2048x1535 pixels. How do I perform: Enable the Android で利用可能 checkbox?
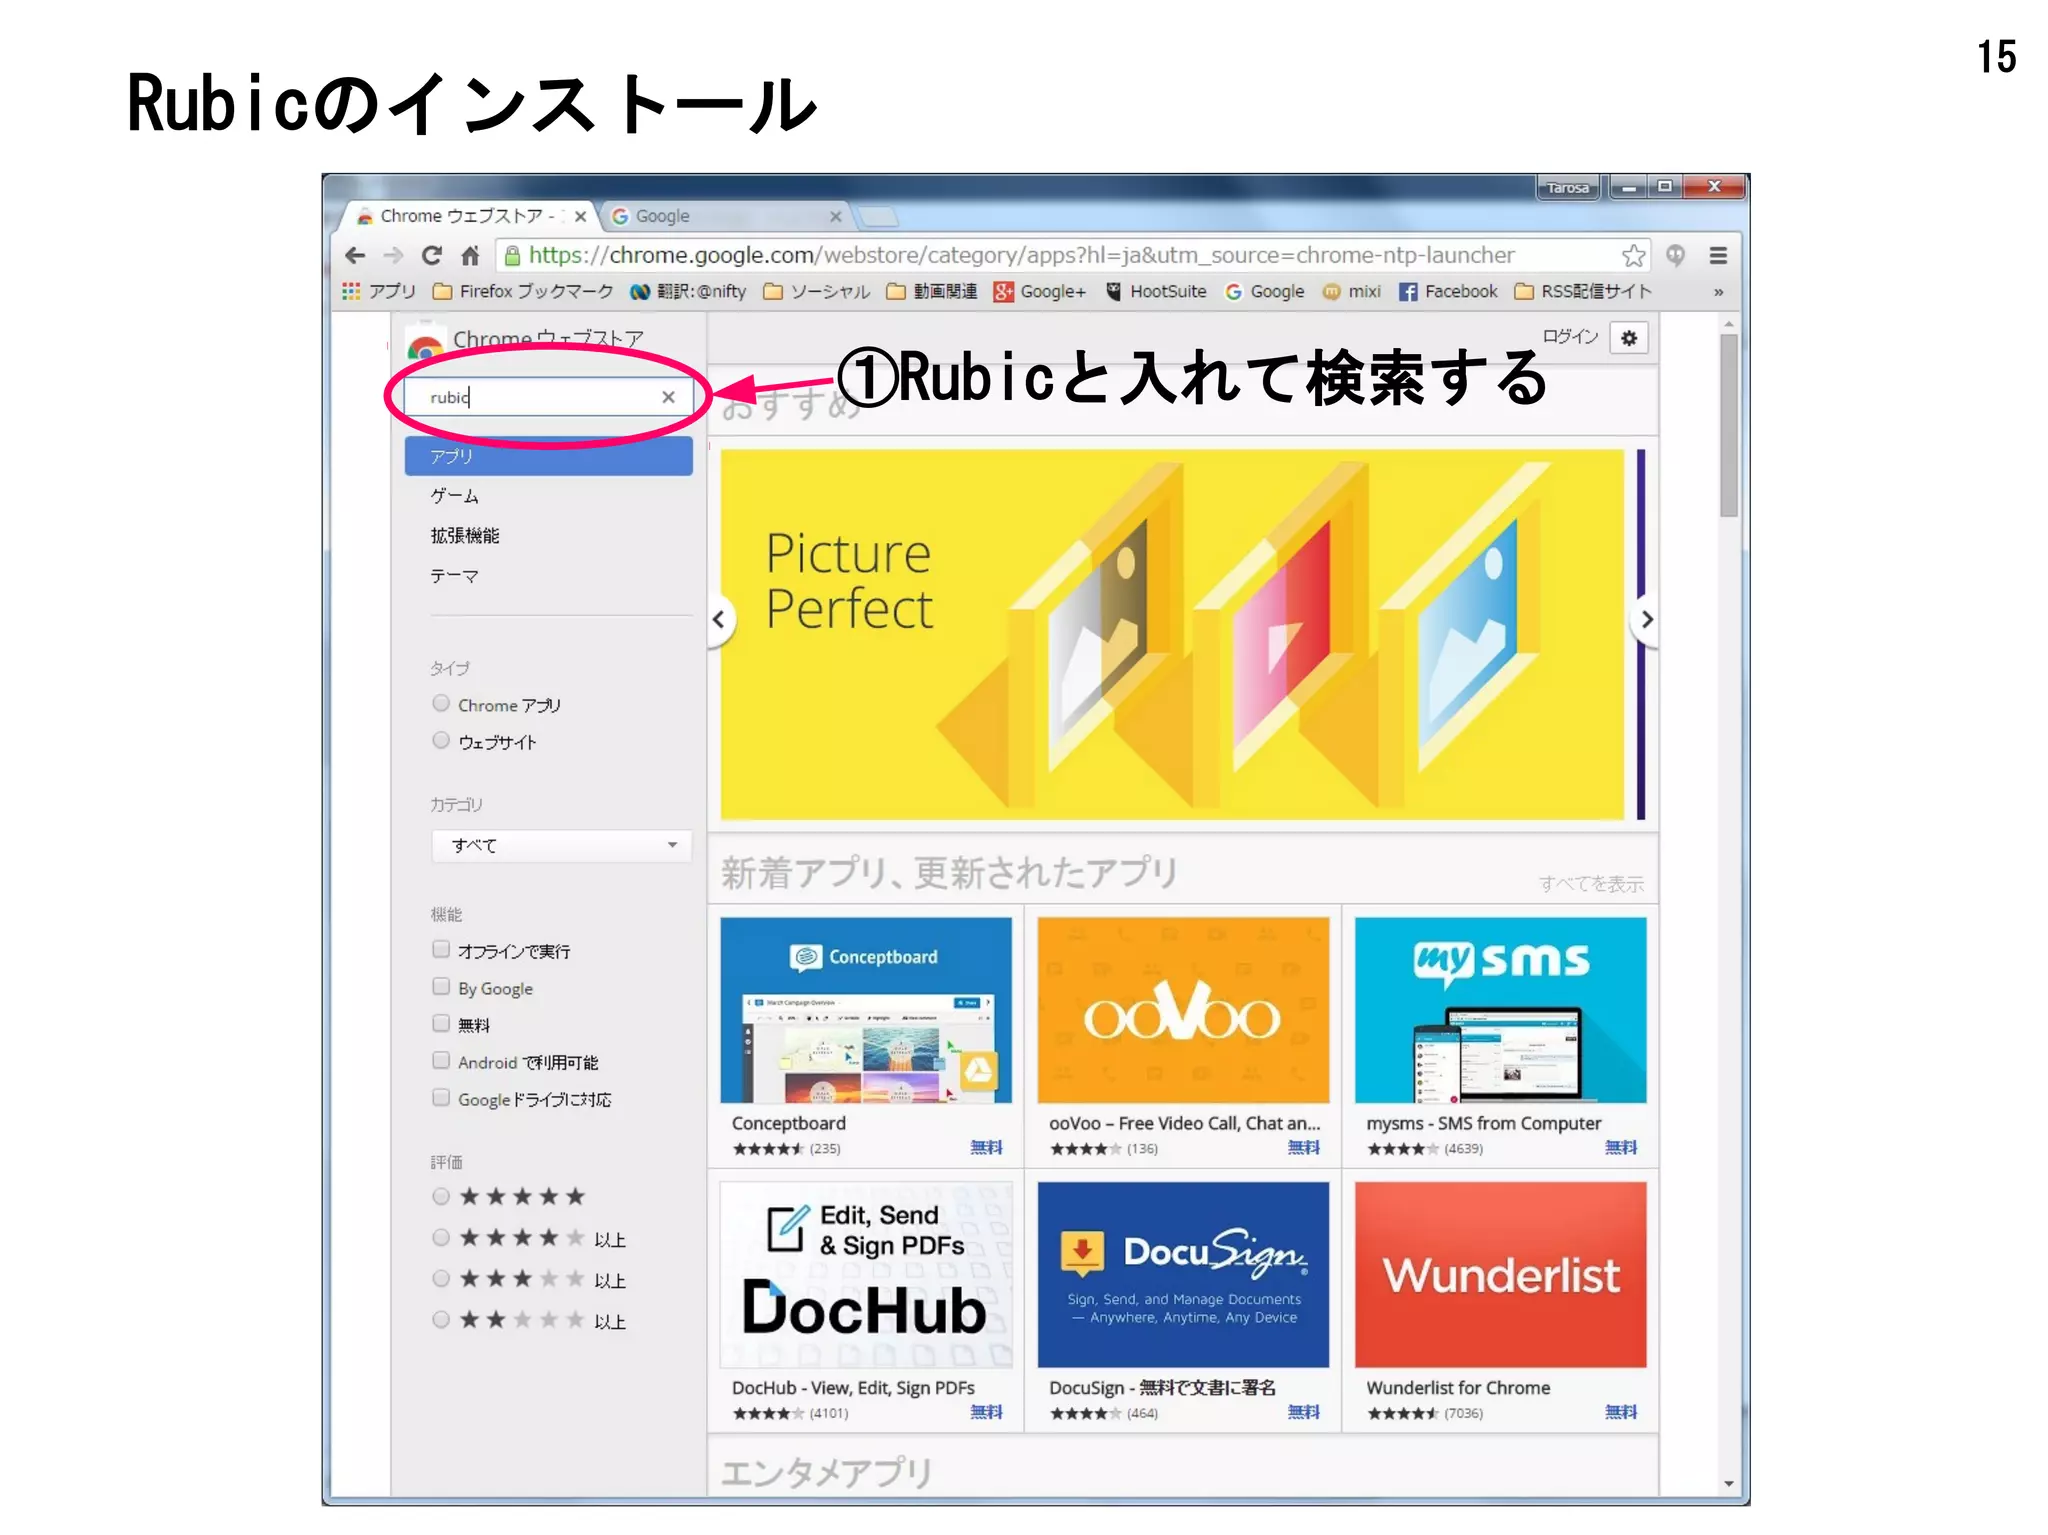point(441,1060)
